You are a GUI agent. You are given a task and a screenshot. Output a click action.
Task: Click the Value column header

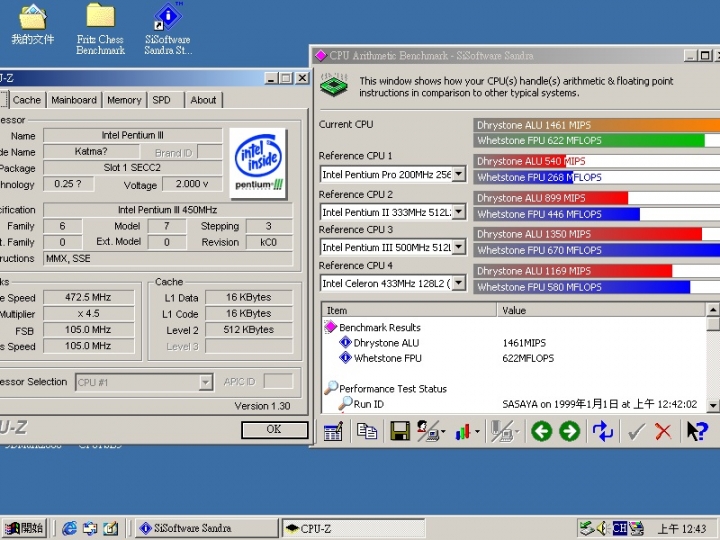[x=602, y=310]
